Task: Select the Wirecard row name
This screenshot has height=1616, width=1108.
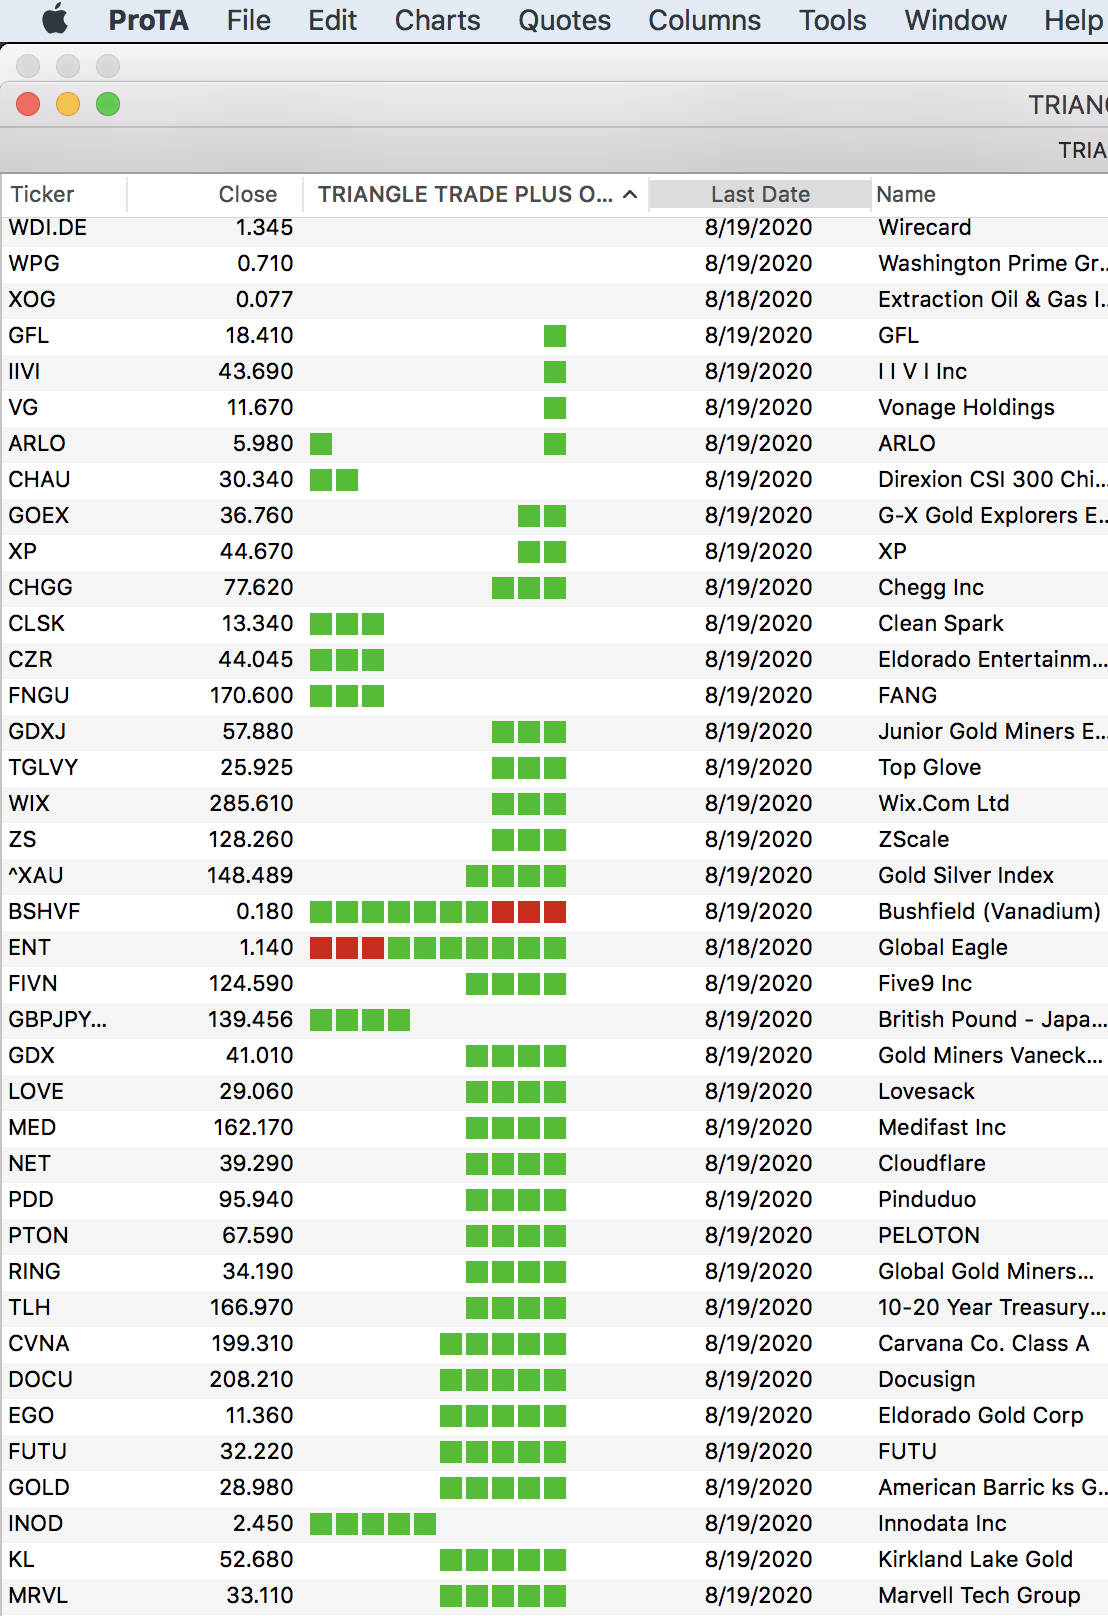Action: [x=924, y=228]
